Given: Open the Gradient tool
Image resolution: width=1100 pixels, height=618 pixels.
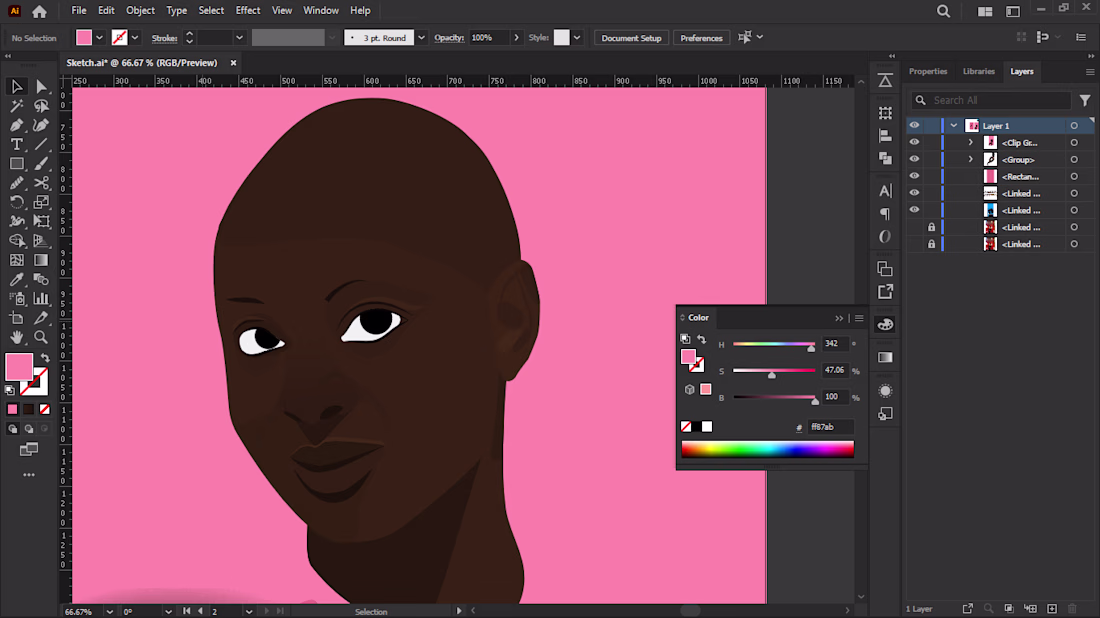Looking at the screenshot, I should (41, 260).
